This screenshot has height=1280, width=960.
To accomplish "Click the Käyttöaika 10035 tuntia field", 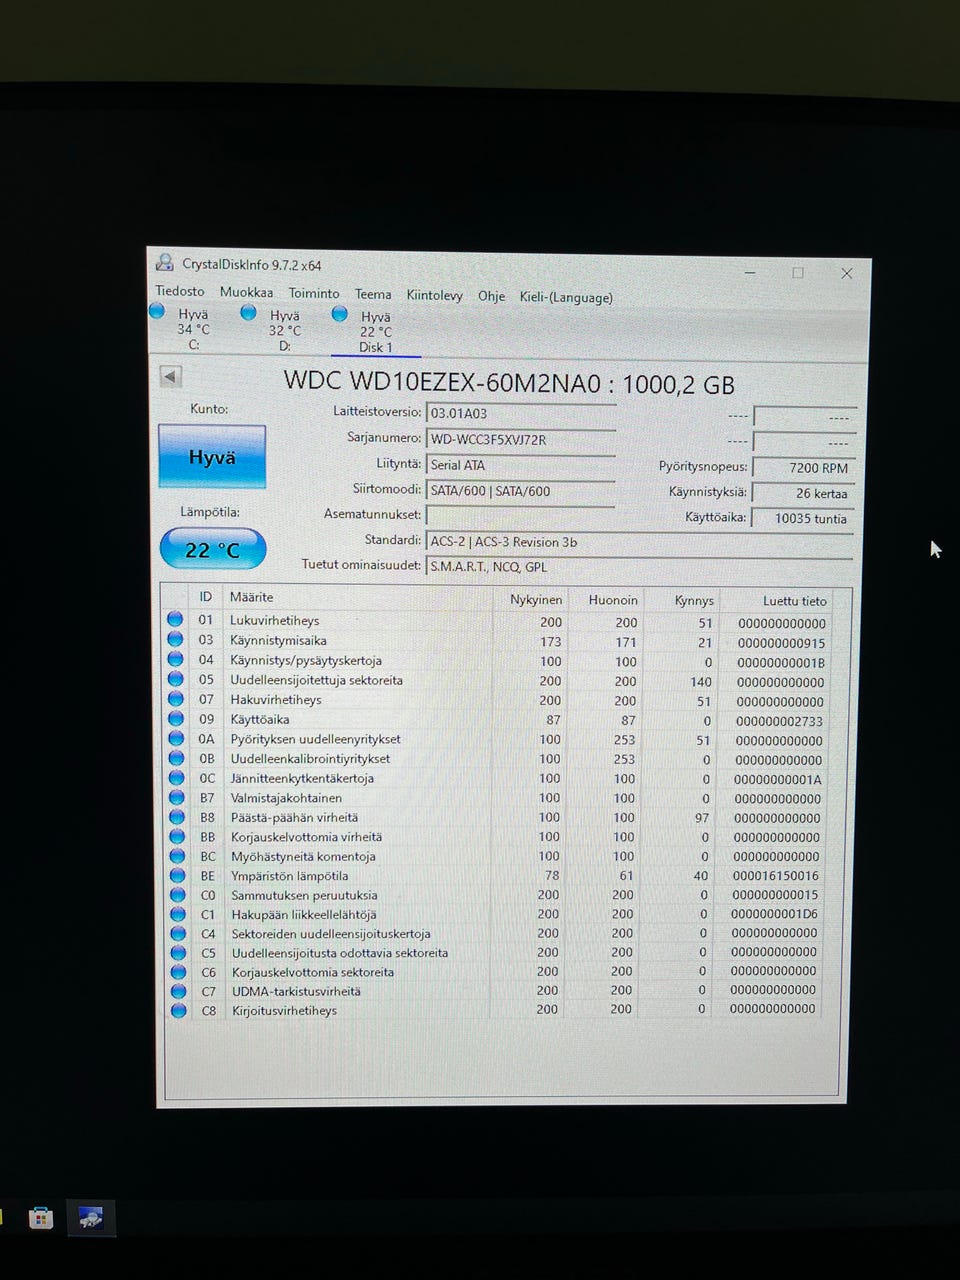I will (803, 518).
